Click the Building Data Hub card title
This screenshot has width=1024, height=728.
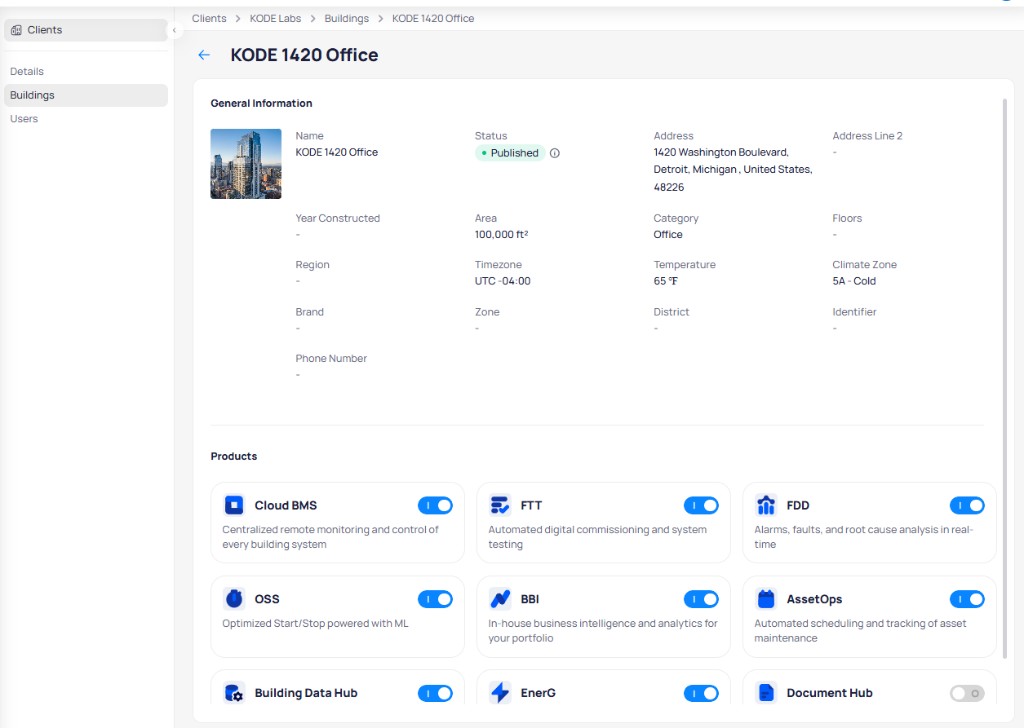pyautogui.click(x=306, y=693)
